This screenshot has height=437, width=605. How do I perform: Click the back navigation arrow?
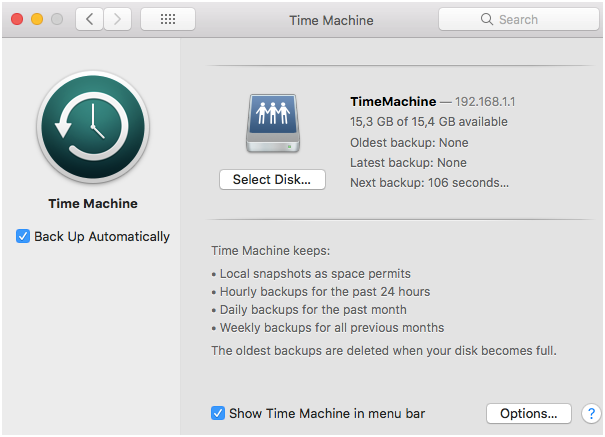point(89,19)
